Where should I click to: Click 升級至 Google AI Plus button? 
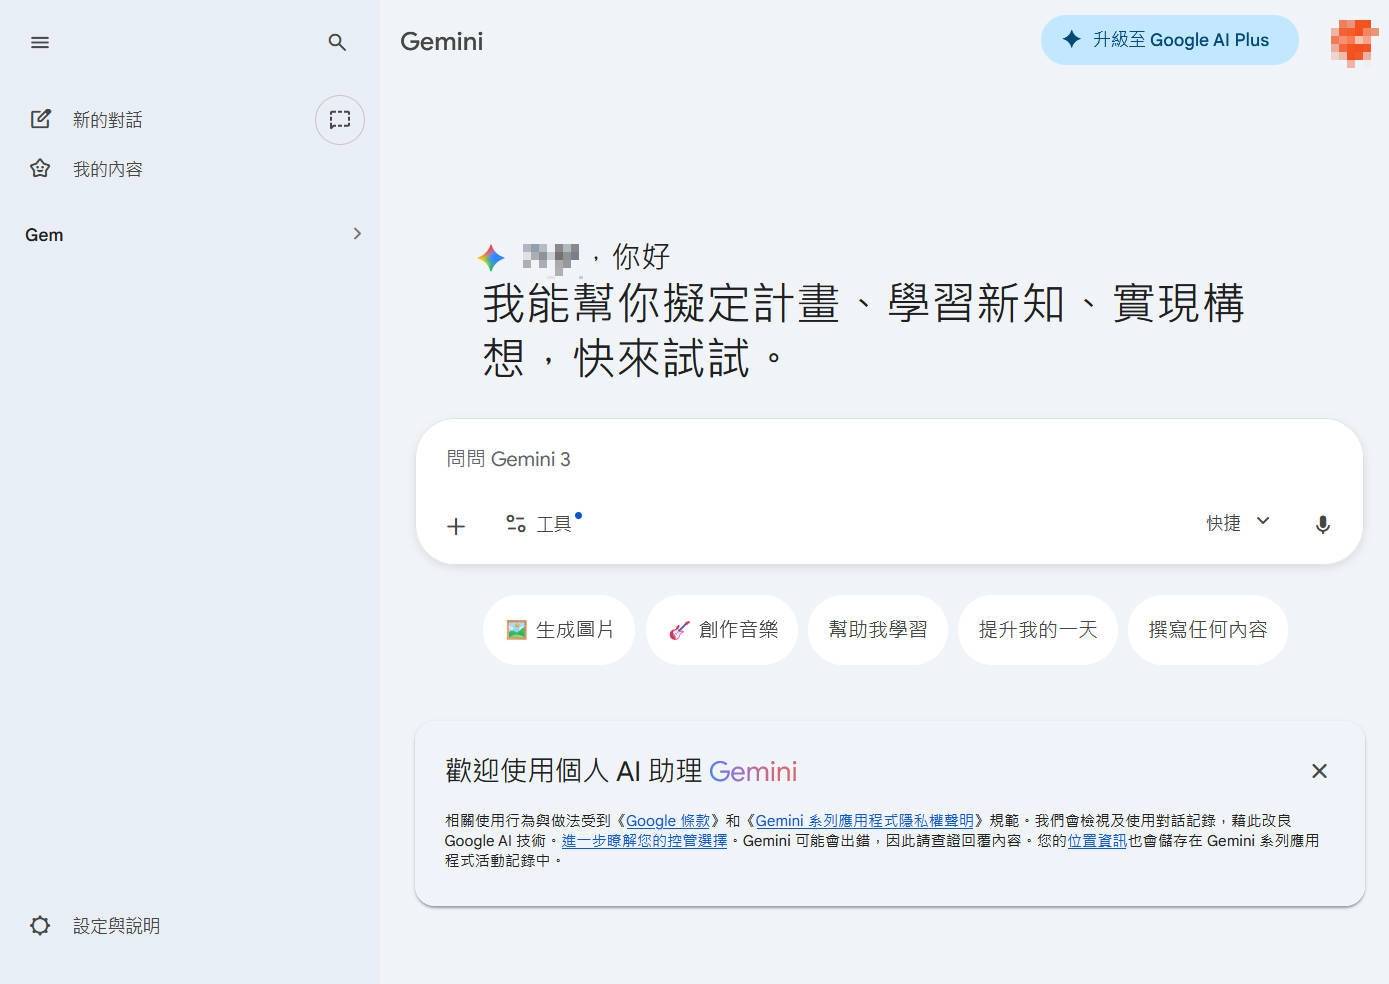pos(1169,40)
